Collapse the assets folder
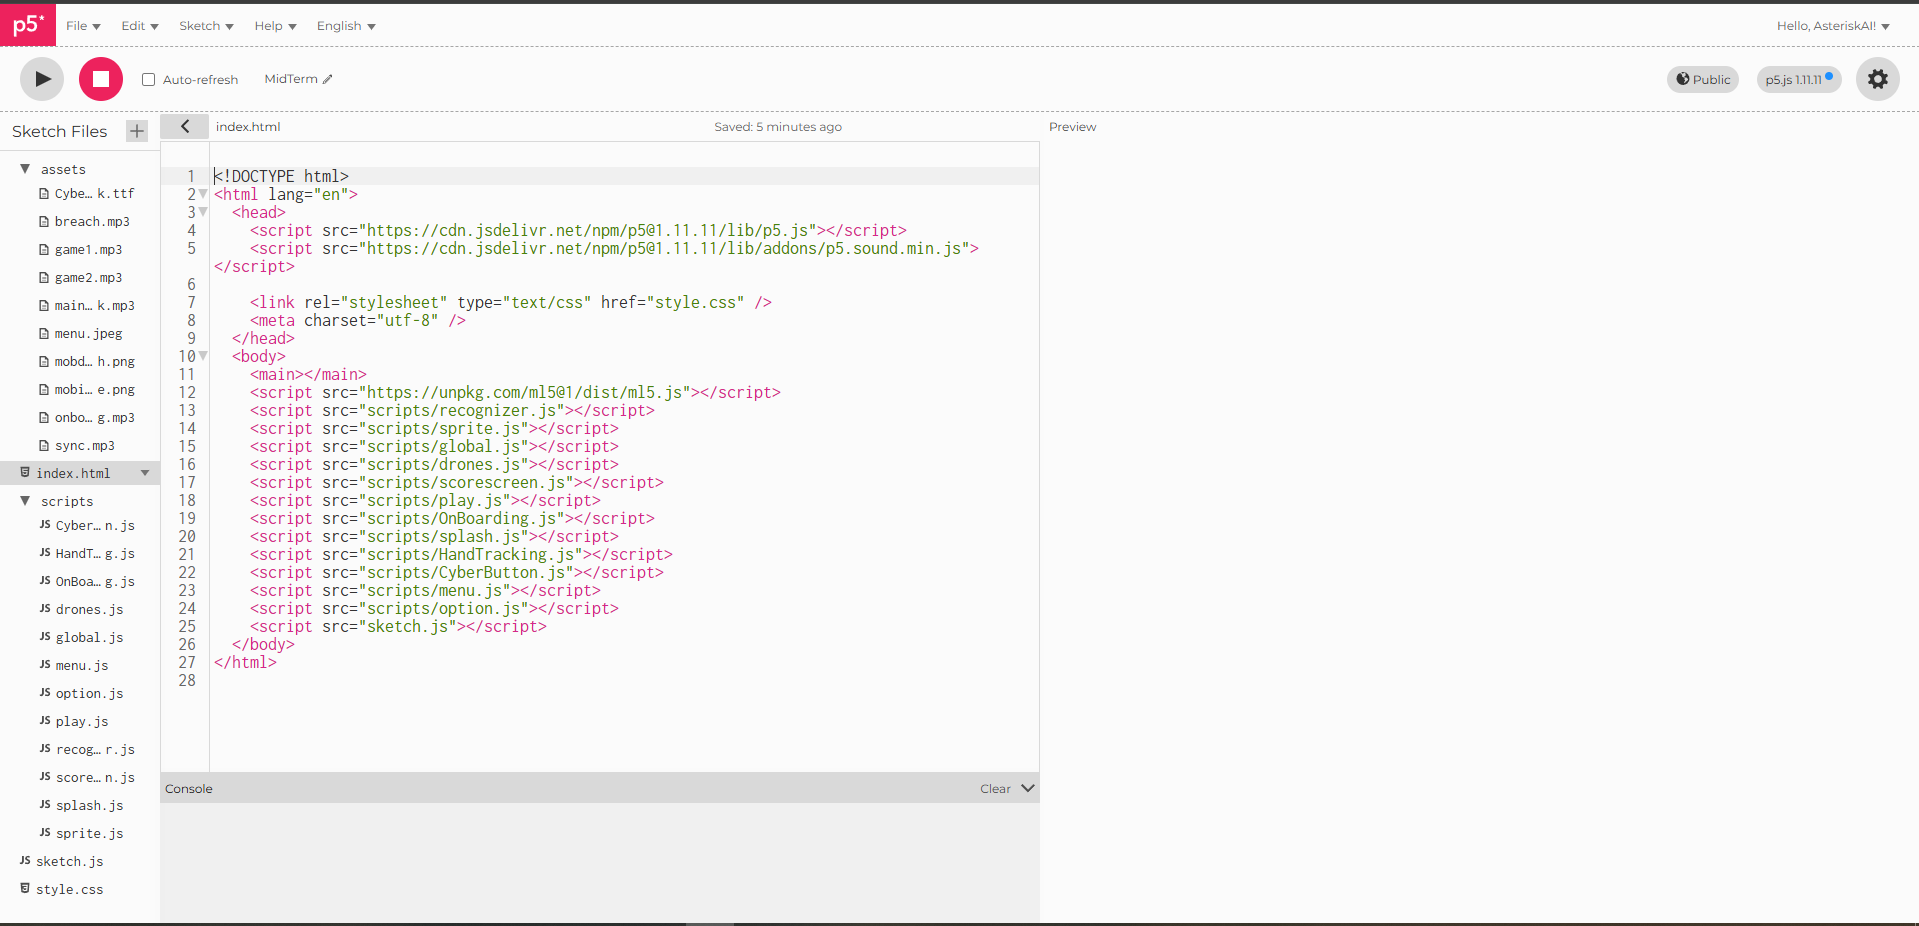This screenshot has width=1919, height=926. pos(25,169)
